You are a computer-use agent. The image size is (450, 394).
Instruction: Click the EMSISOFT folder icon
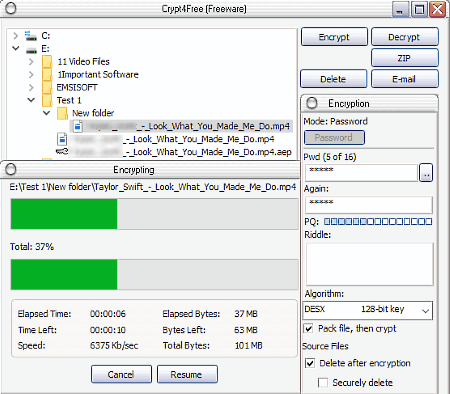coord(47,87)
